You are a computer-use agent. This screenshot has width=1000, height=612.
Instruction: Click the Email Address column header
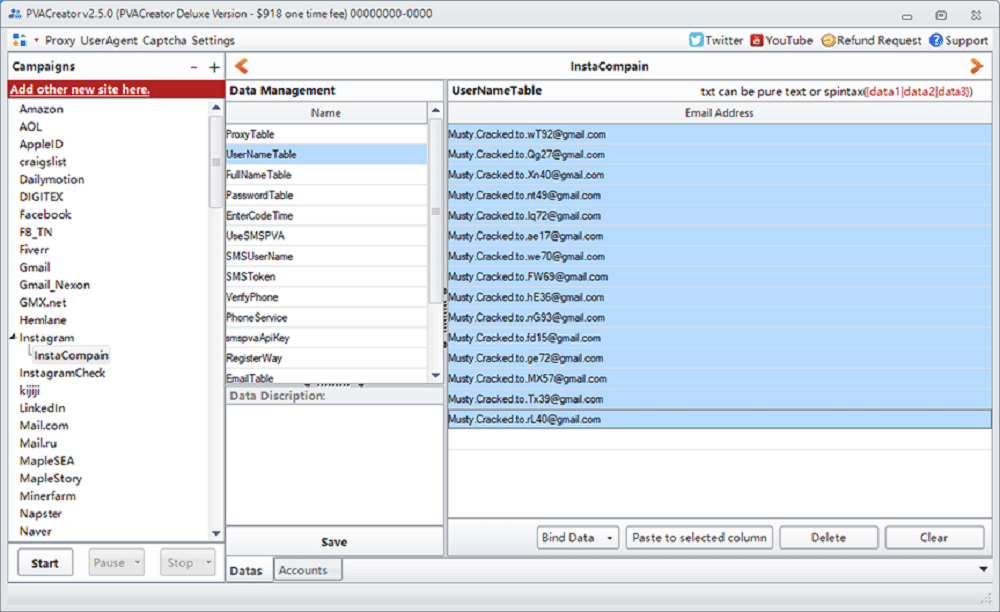(719, 113)
